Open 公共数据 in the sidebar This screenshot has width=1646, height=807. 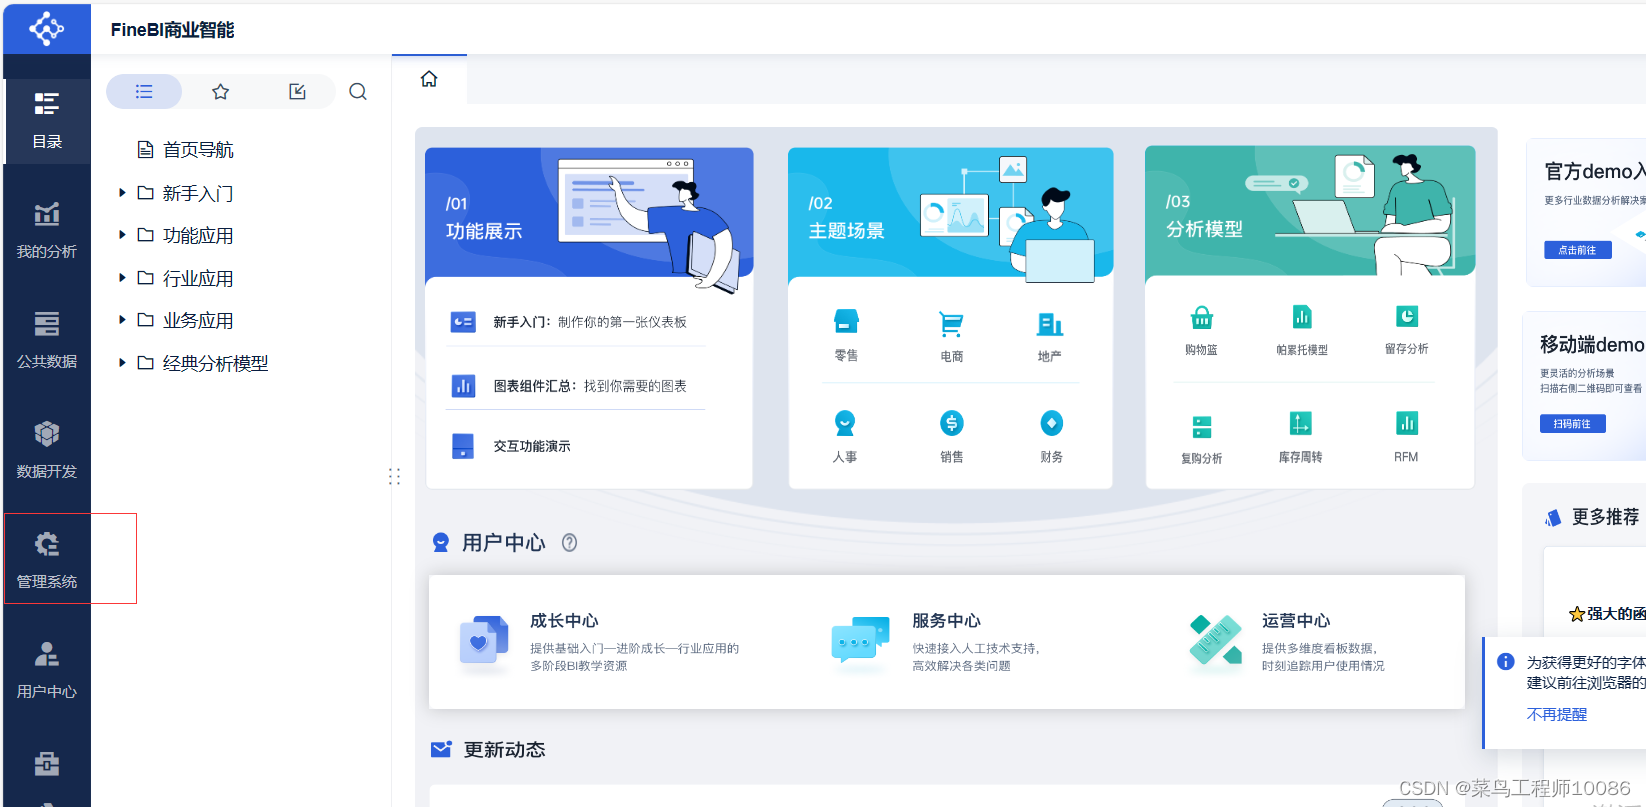[47, 340]
